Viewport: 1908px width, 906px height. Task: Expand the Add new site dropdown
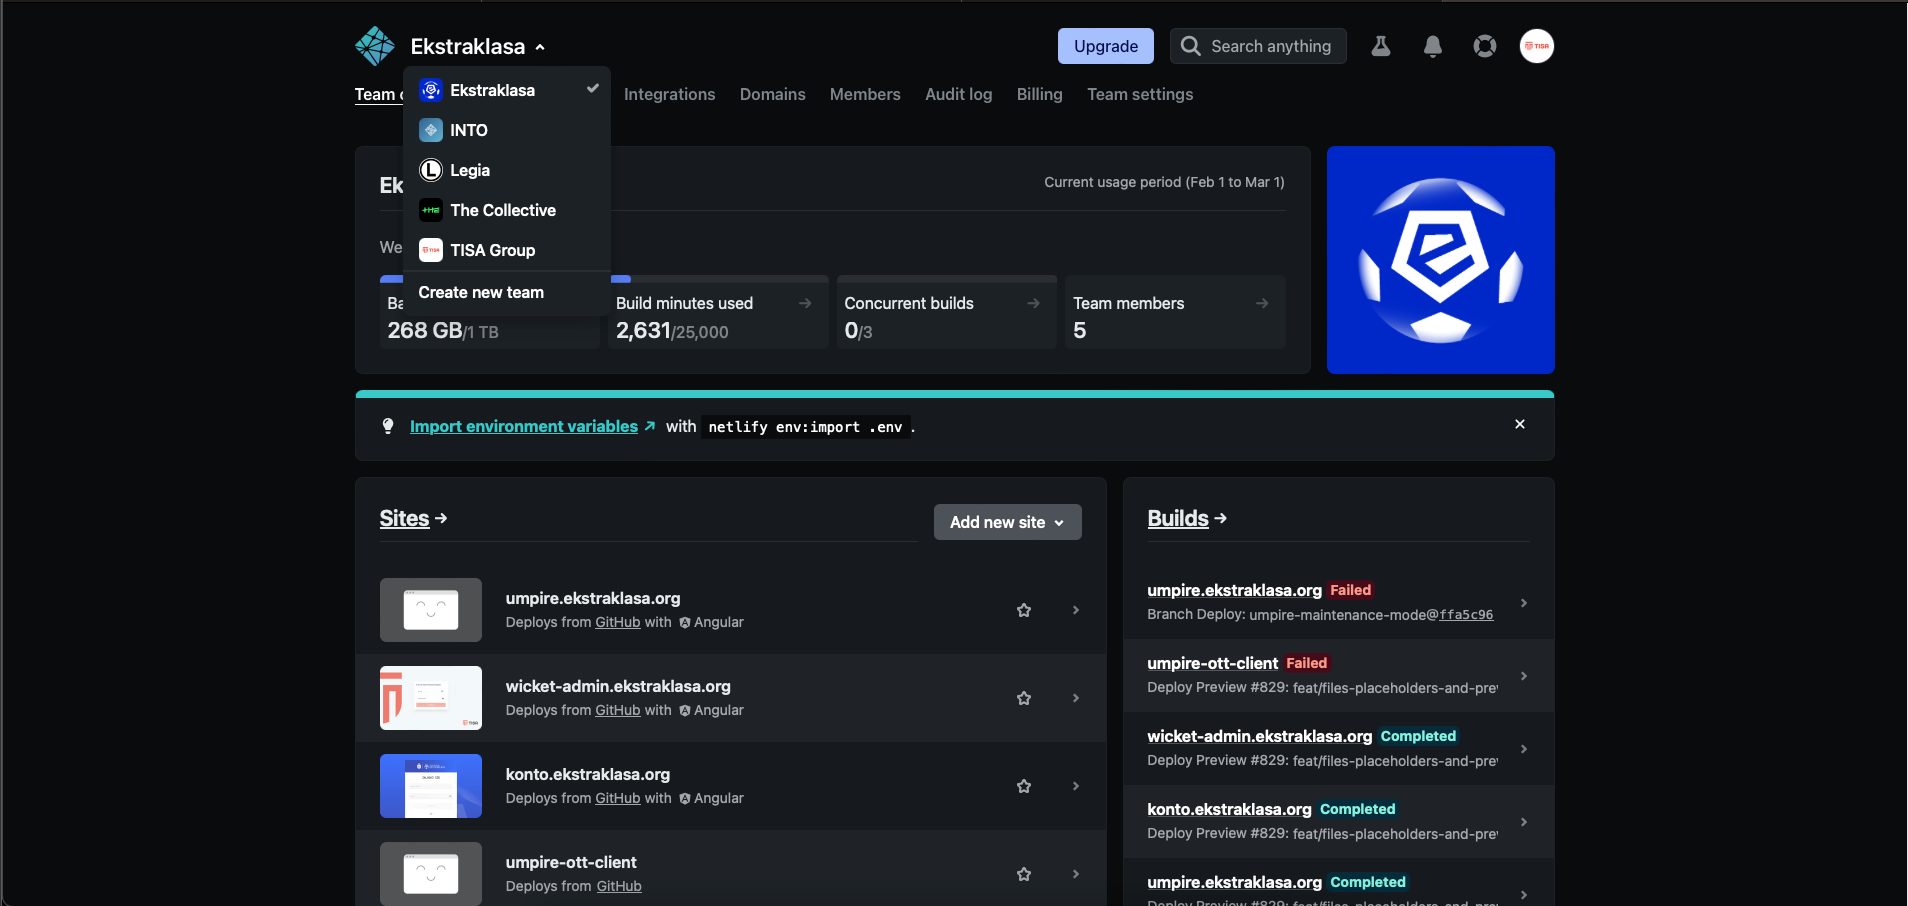click(1008, 522)
